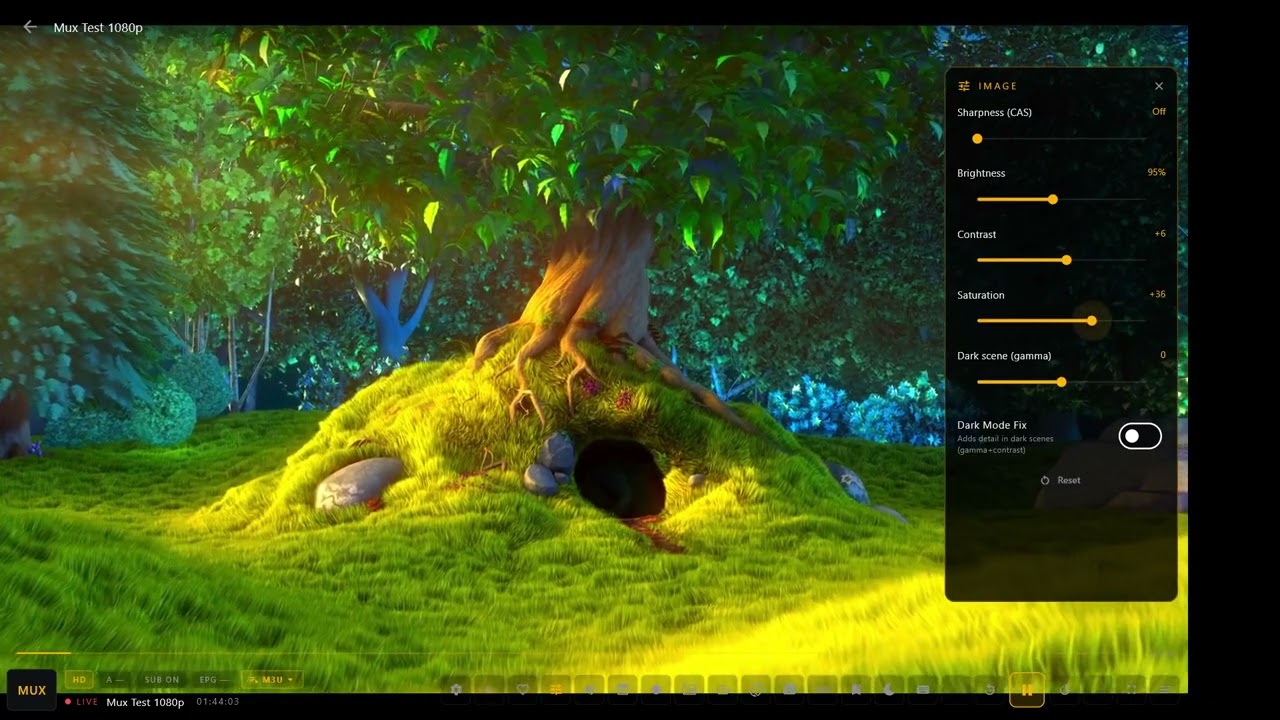This screenshot has width=1280, height=720.
Task: Click the Brightness slider handle
Action: click(1053, 200)
